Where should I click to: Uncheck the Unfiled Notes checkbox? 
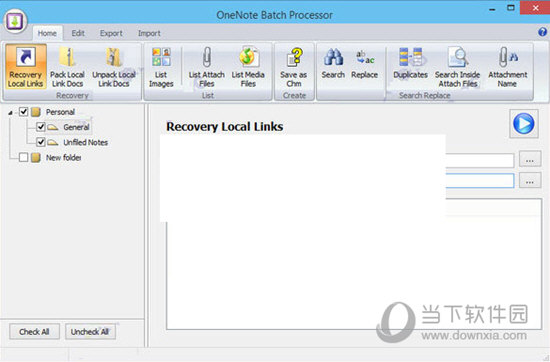(x=41, y=142)
